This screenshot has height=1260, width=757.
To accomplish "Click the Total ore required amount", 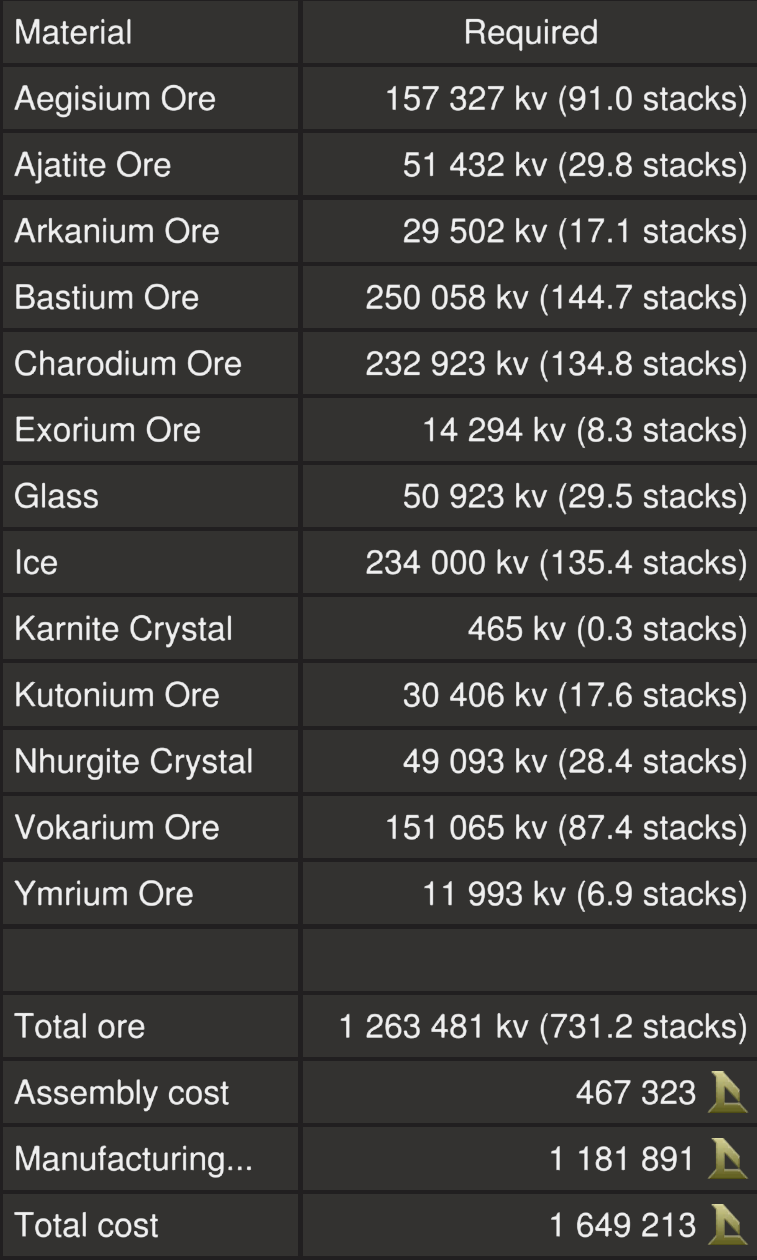I will (543, 1027).
